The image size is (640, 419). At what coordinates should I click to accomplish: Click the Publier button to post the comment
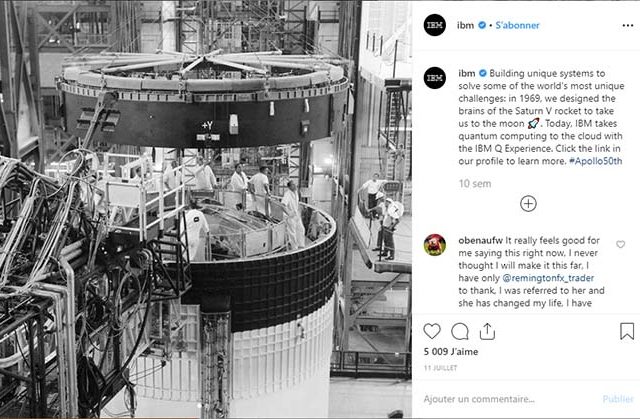pyautogui.click(x=618, y=399)
